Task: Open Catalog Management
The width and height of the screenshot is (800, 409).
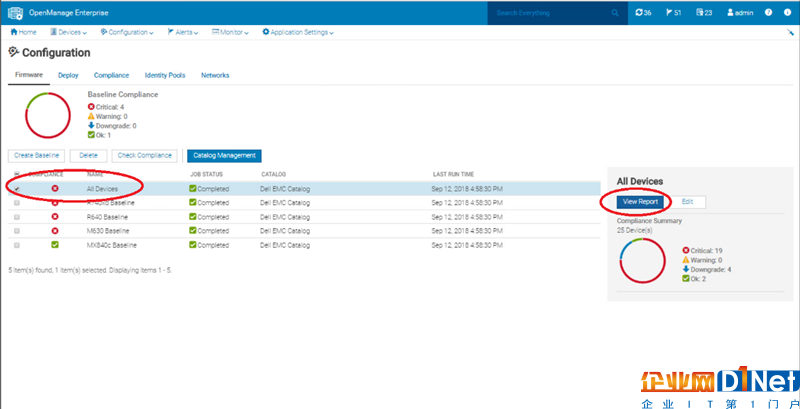Action: coord(224,156)
